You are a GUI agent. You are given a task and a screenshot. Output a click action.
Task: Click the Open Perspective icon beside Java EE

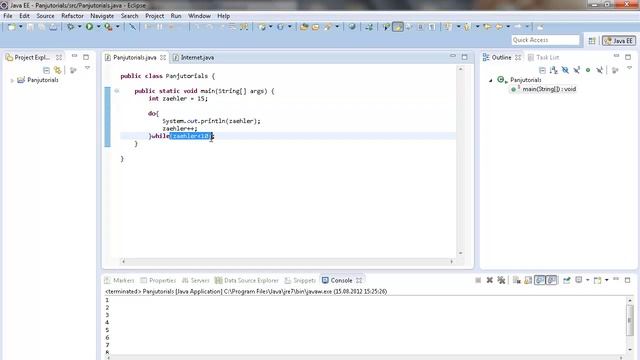(x=592, y=40)
